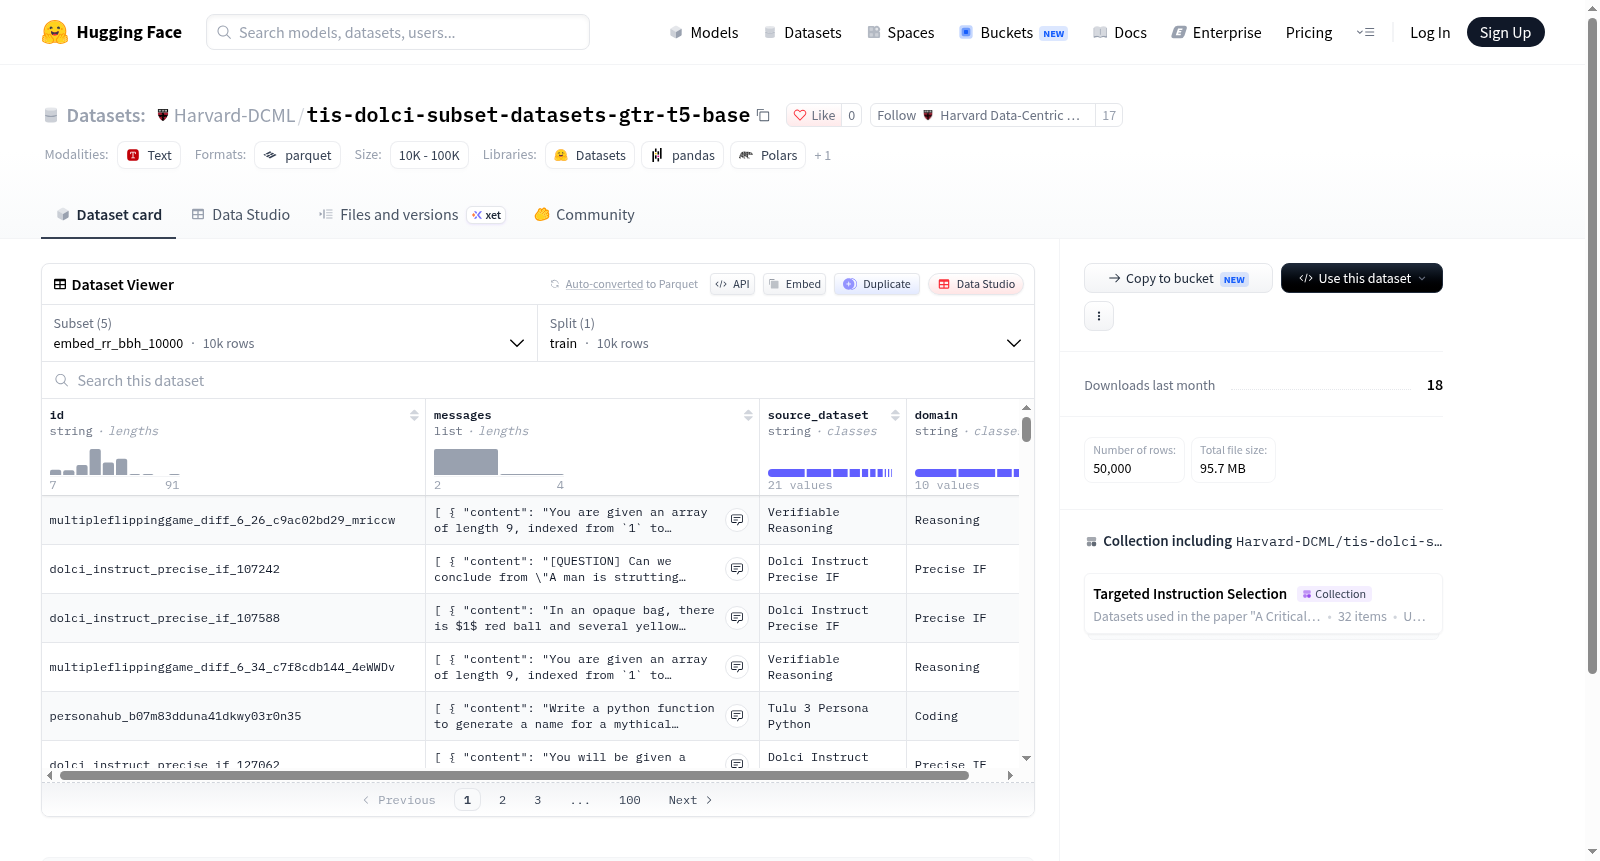The height and width of the screenshot is (861, 1600).
Task: Follow Harvard Data-Centric organization
Action: click(983, 115)
